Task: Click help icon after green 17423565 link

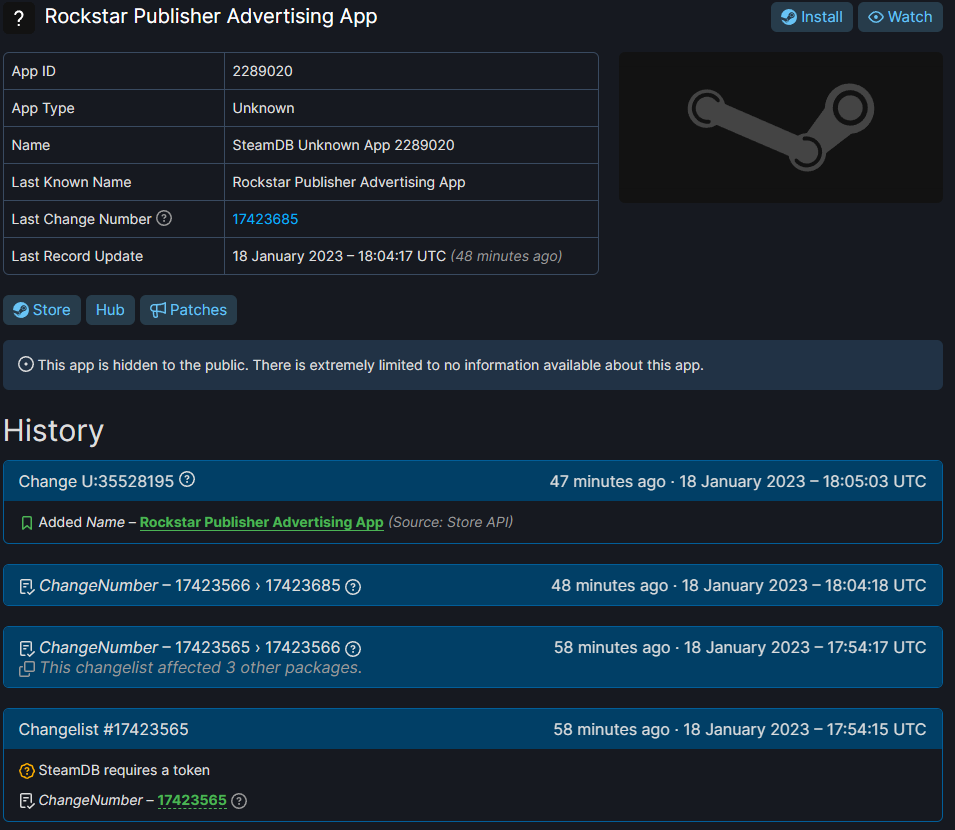Action: pyautogui.click(x=239, y=801)
